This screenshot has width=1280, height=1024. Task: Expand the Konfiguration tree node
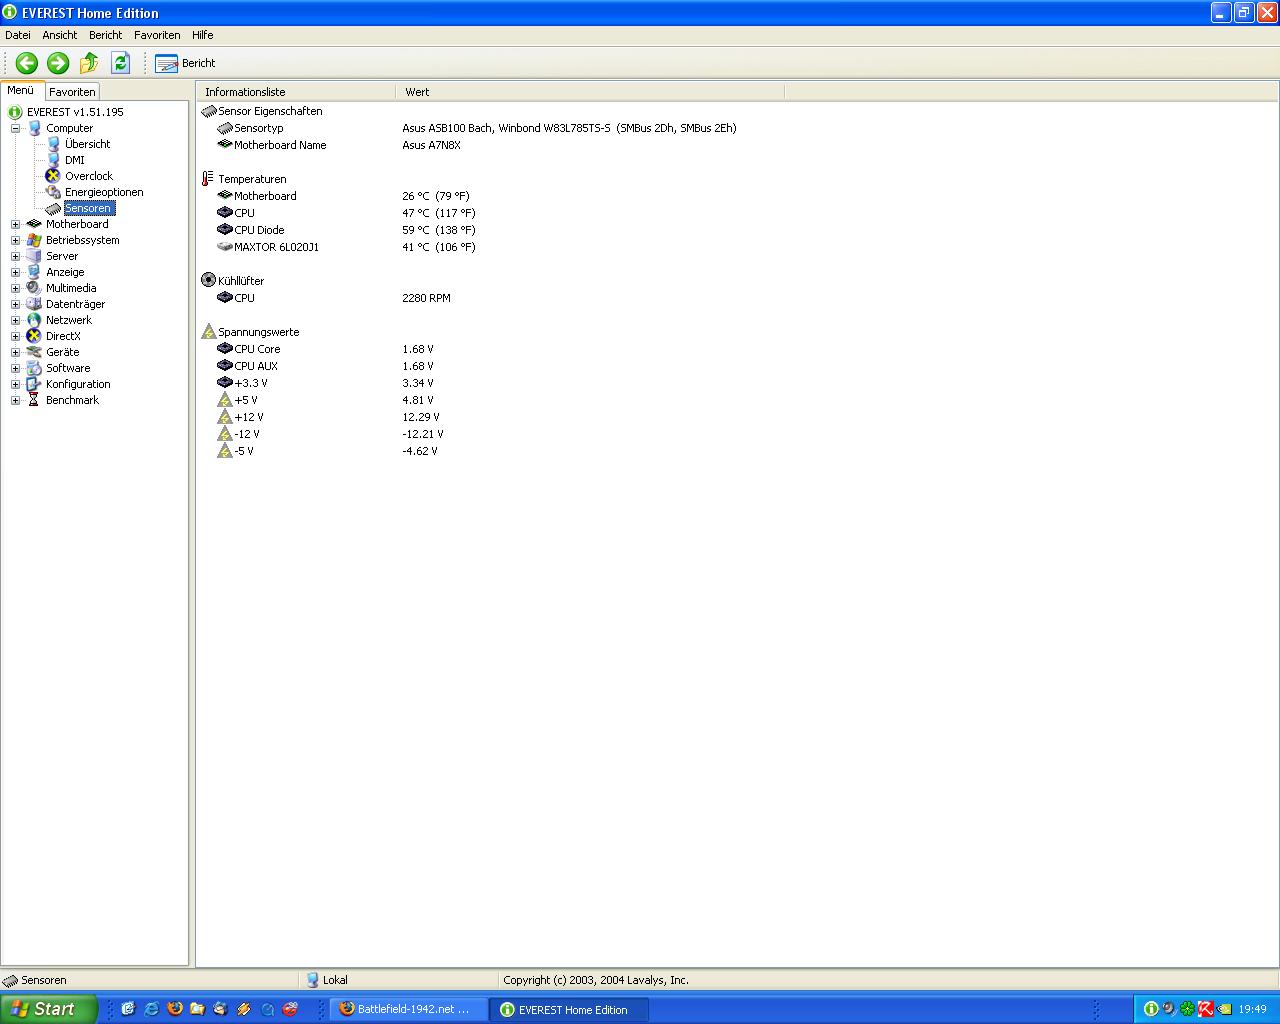pyautogui.click(x=15, y=384)
